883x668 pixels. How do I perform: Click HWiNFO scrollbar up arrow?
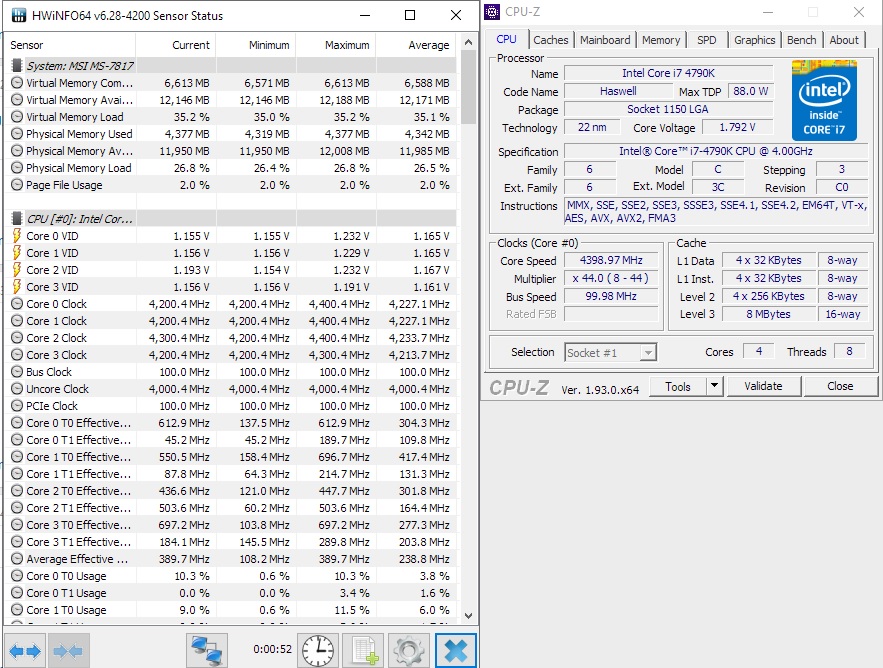click(468, 42)
